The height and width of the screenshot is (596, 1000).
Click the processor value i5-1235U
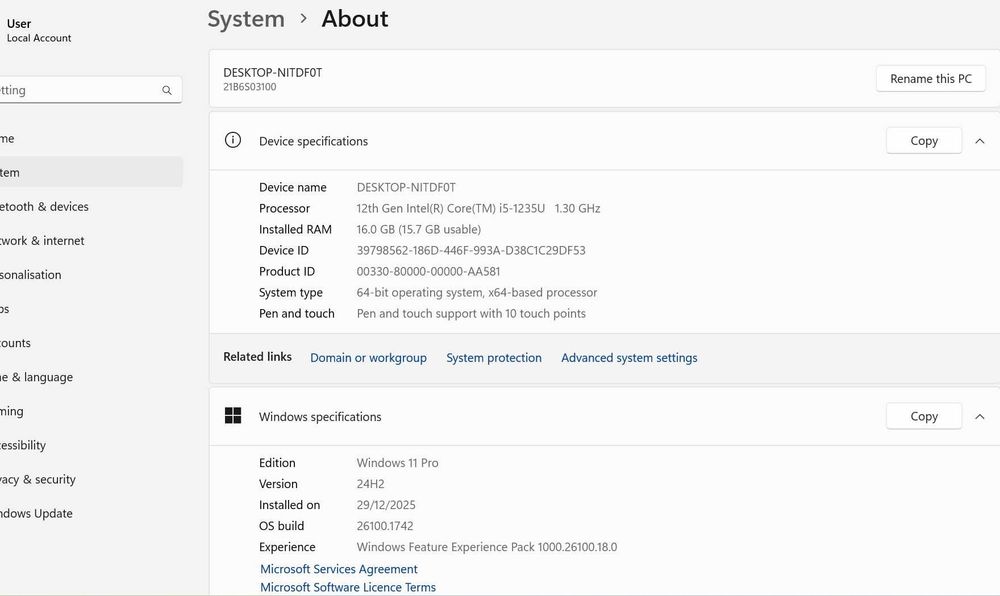pyautogui.click(x=478, y=208)
